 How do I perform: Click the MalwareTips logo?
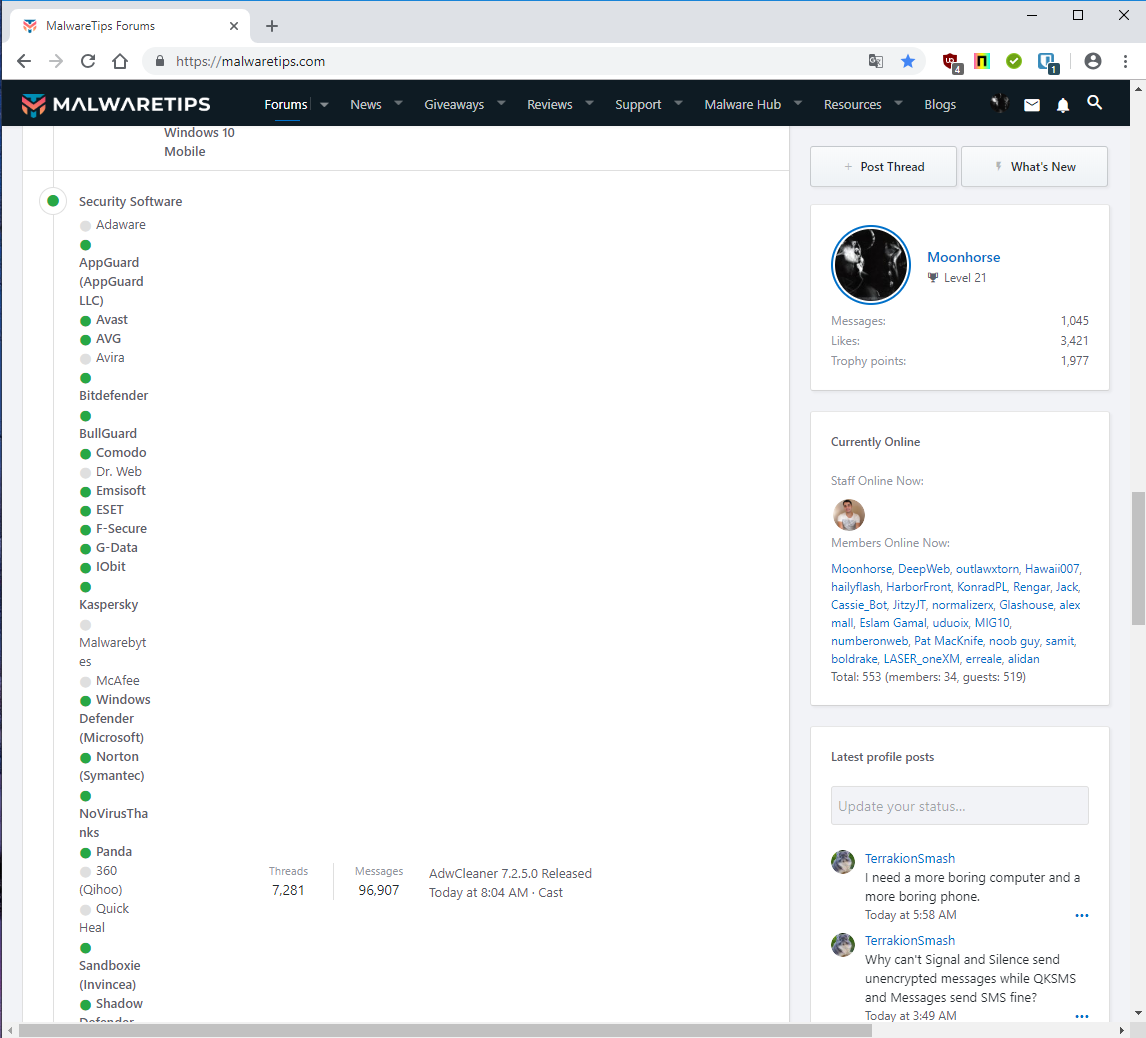115,105
